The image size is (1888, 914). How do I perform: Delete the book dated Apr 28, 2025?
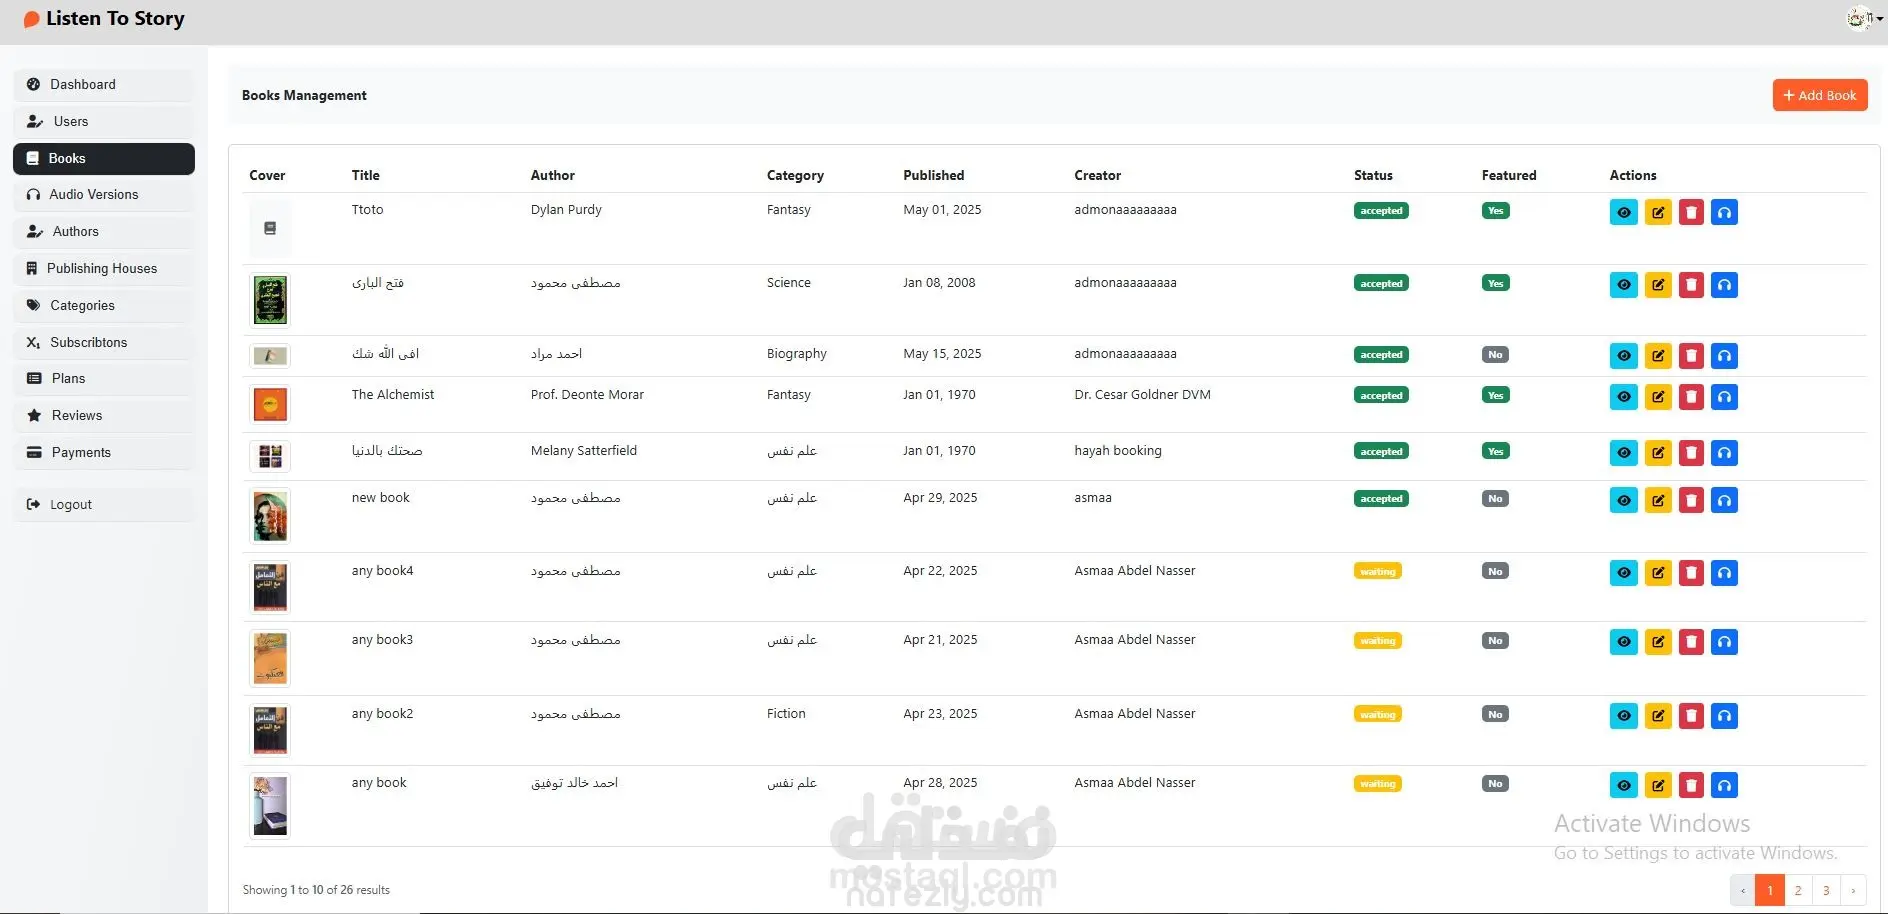pos(1691,785)
